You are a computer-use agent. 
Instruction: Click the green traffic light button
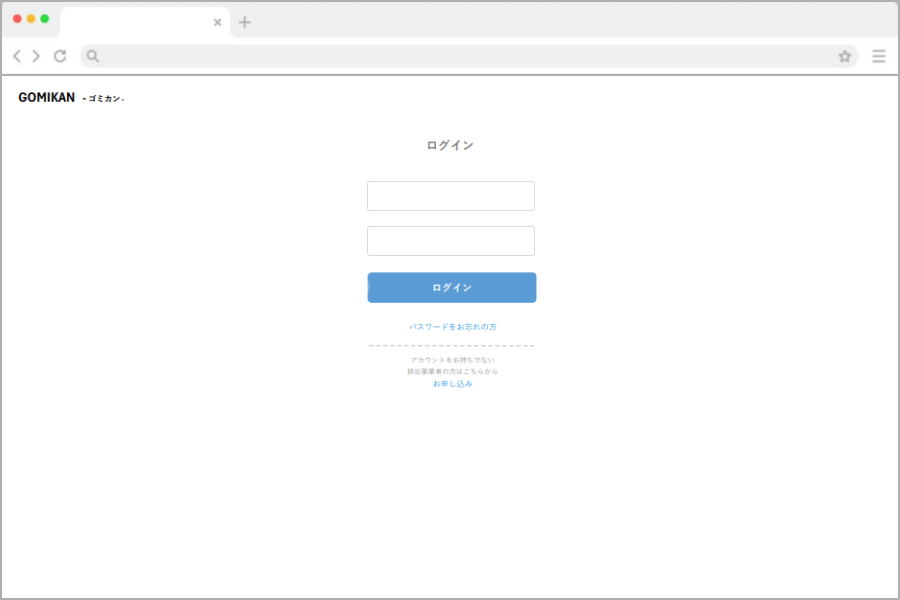(x=42, y=17)
